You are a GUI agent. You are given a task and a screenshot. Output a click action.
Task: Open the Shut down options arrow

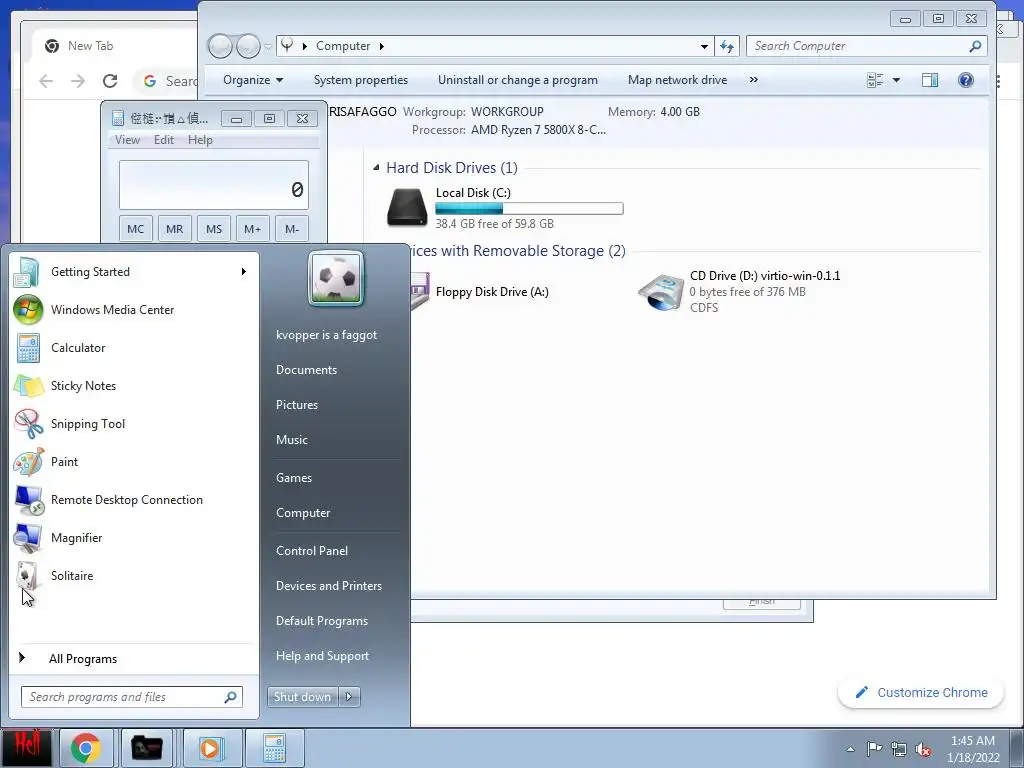(x=349, y=697)
